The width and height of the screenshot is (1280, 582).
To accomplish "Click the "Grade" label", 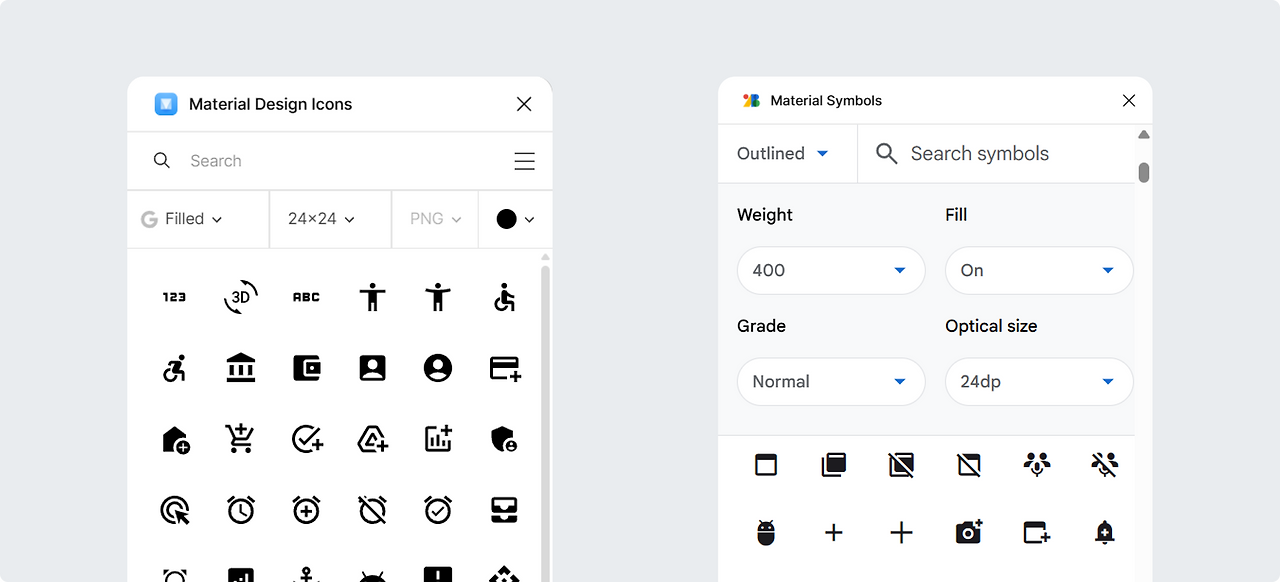I will point(761,326).
